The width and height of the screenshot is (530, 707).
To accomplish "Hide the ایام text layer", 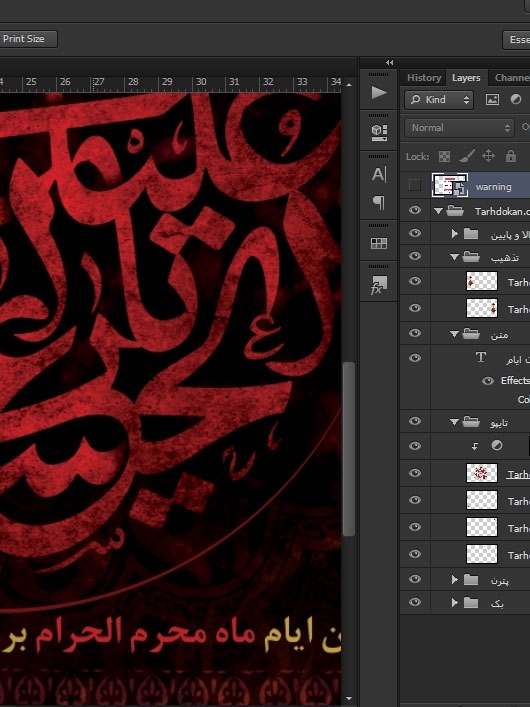I will pyautogui.click(x=415, y=358).
